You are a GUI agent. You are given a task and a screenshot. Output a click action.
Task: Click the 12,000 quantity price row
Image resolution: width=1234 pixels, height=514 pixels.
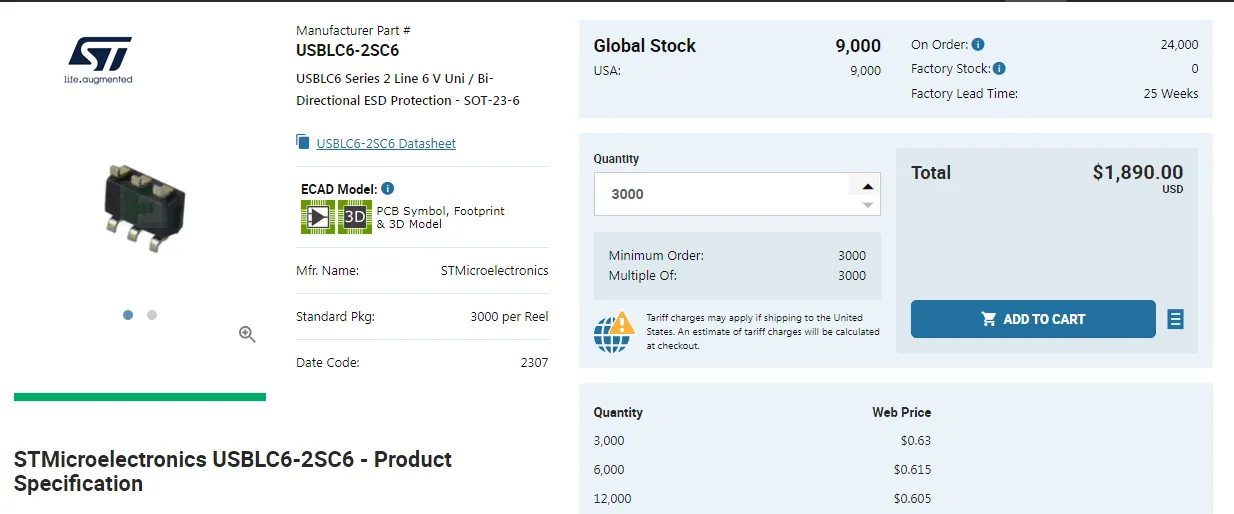point(762,499)
